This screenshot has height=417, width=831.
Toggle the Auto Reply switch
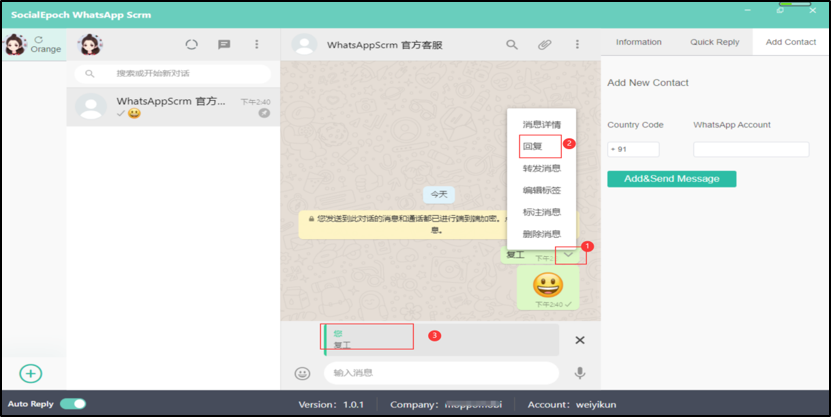73,404
